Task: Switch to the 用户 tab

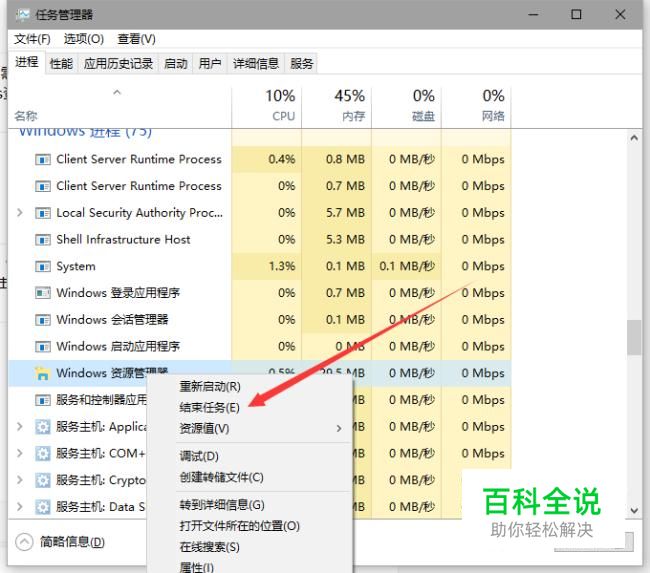Action: [210, 64]
